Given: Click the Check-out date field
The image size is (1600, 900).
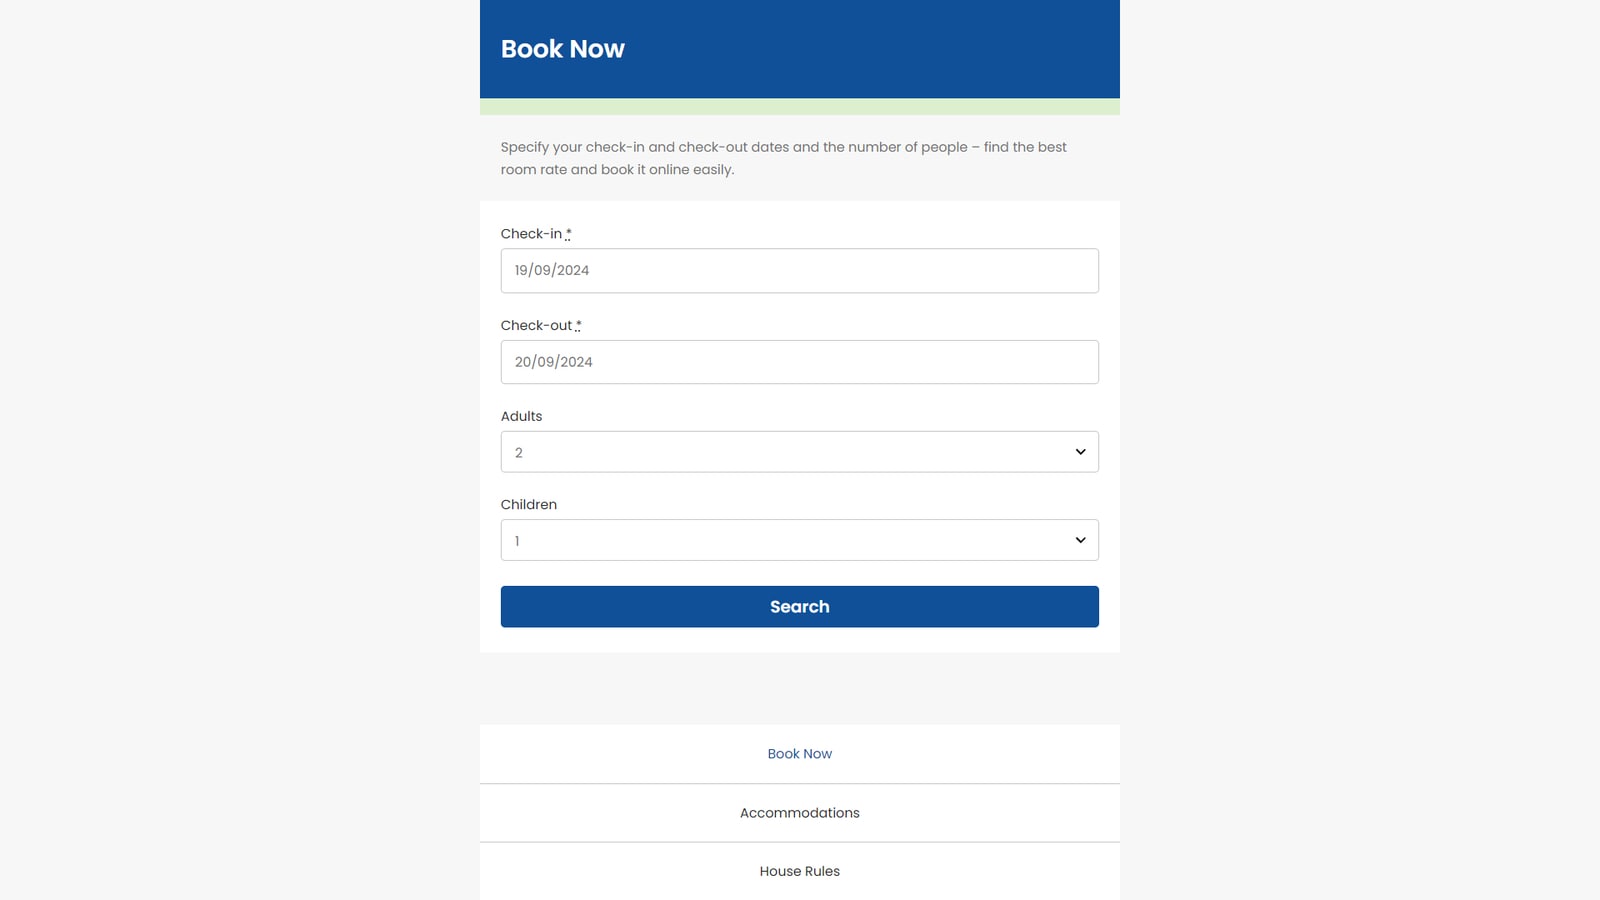Looking at the screenshot, I should (x=799, y=361).
